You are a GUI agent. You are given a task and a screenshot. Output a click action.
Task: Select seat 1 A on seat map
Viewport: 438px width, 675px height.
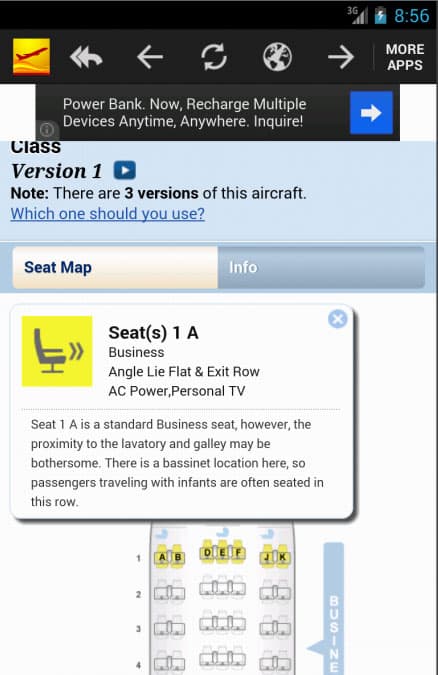point(162,557)
